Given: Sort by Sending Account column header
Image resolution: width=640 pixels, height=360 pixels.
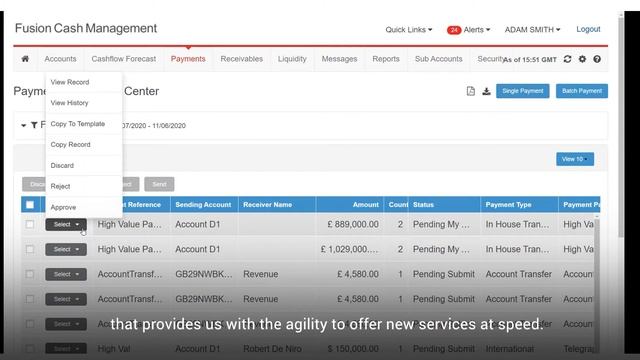Looking at the screenshot, I should [x=203, y=205].
